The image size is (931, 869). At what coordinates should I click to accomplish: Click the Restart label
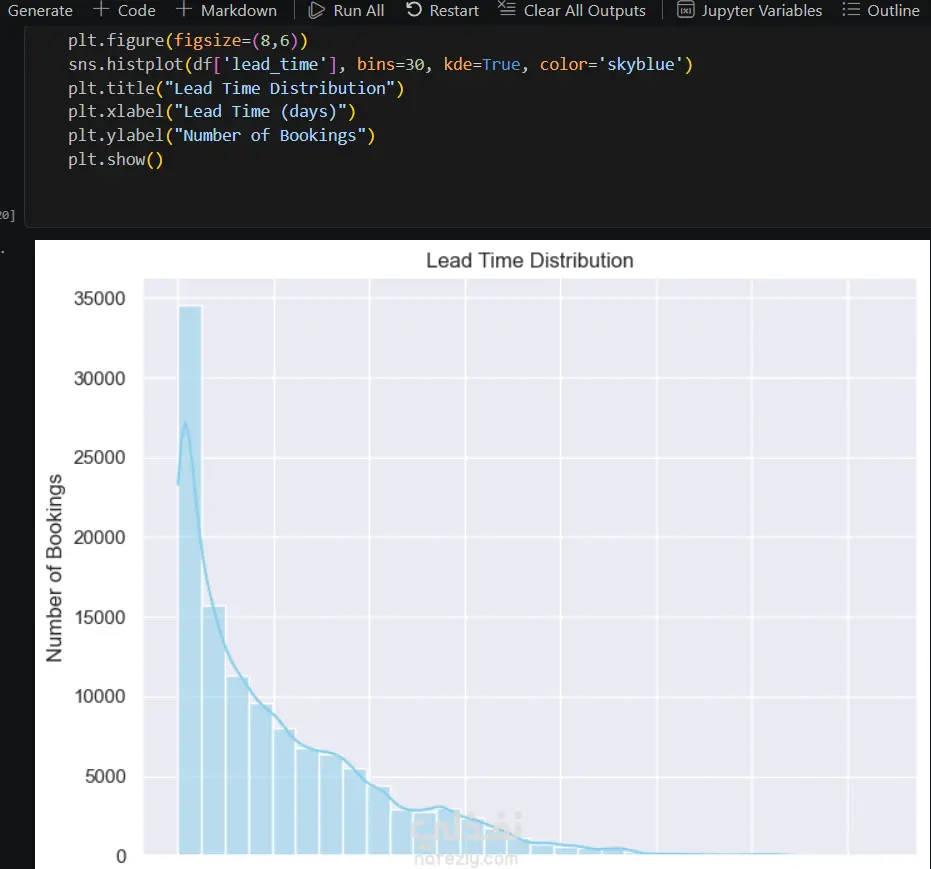tap(454, 11)
